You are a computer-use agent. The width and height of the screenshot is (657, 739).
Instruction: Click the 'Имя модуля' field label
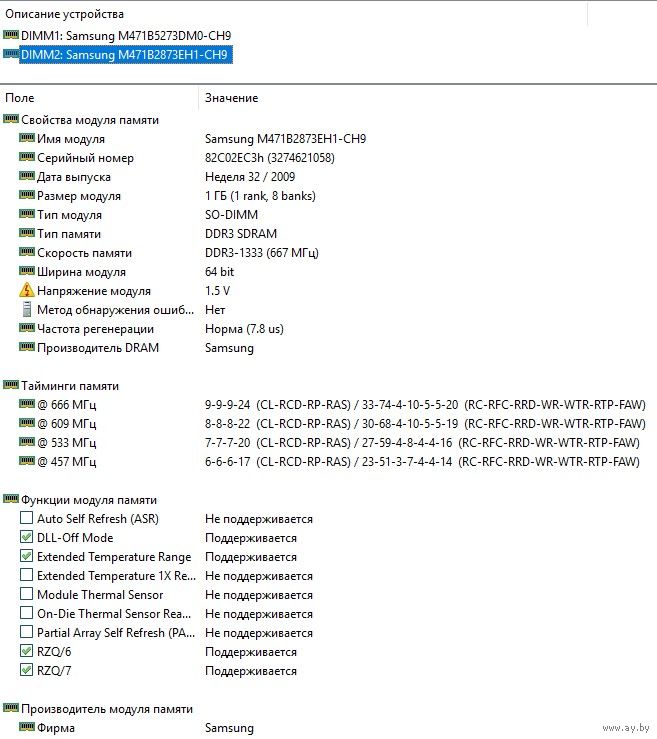(71, 139)
